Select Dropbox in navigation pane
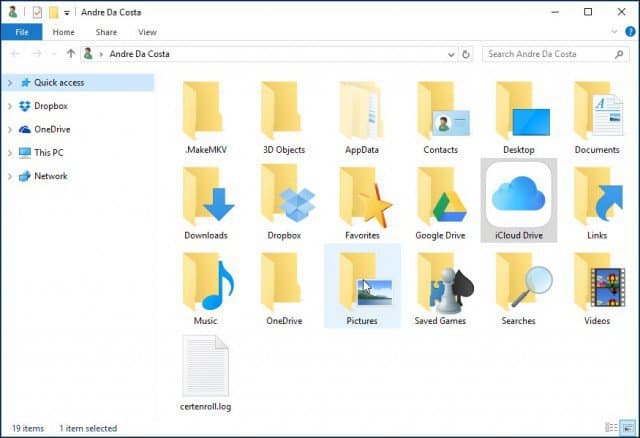Image resolution: width=640 pixels, height=438 pixels. (x=51, y=106)
